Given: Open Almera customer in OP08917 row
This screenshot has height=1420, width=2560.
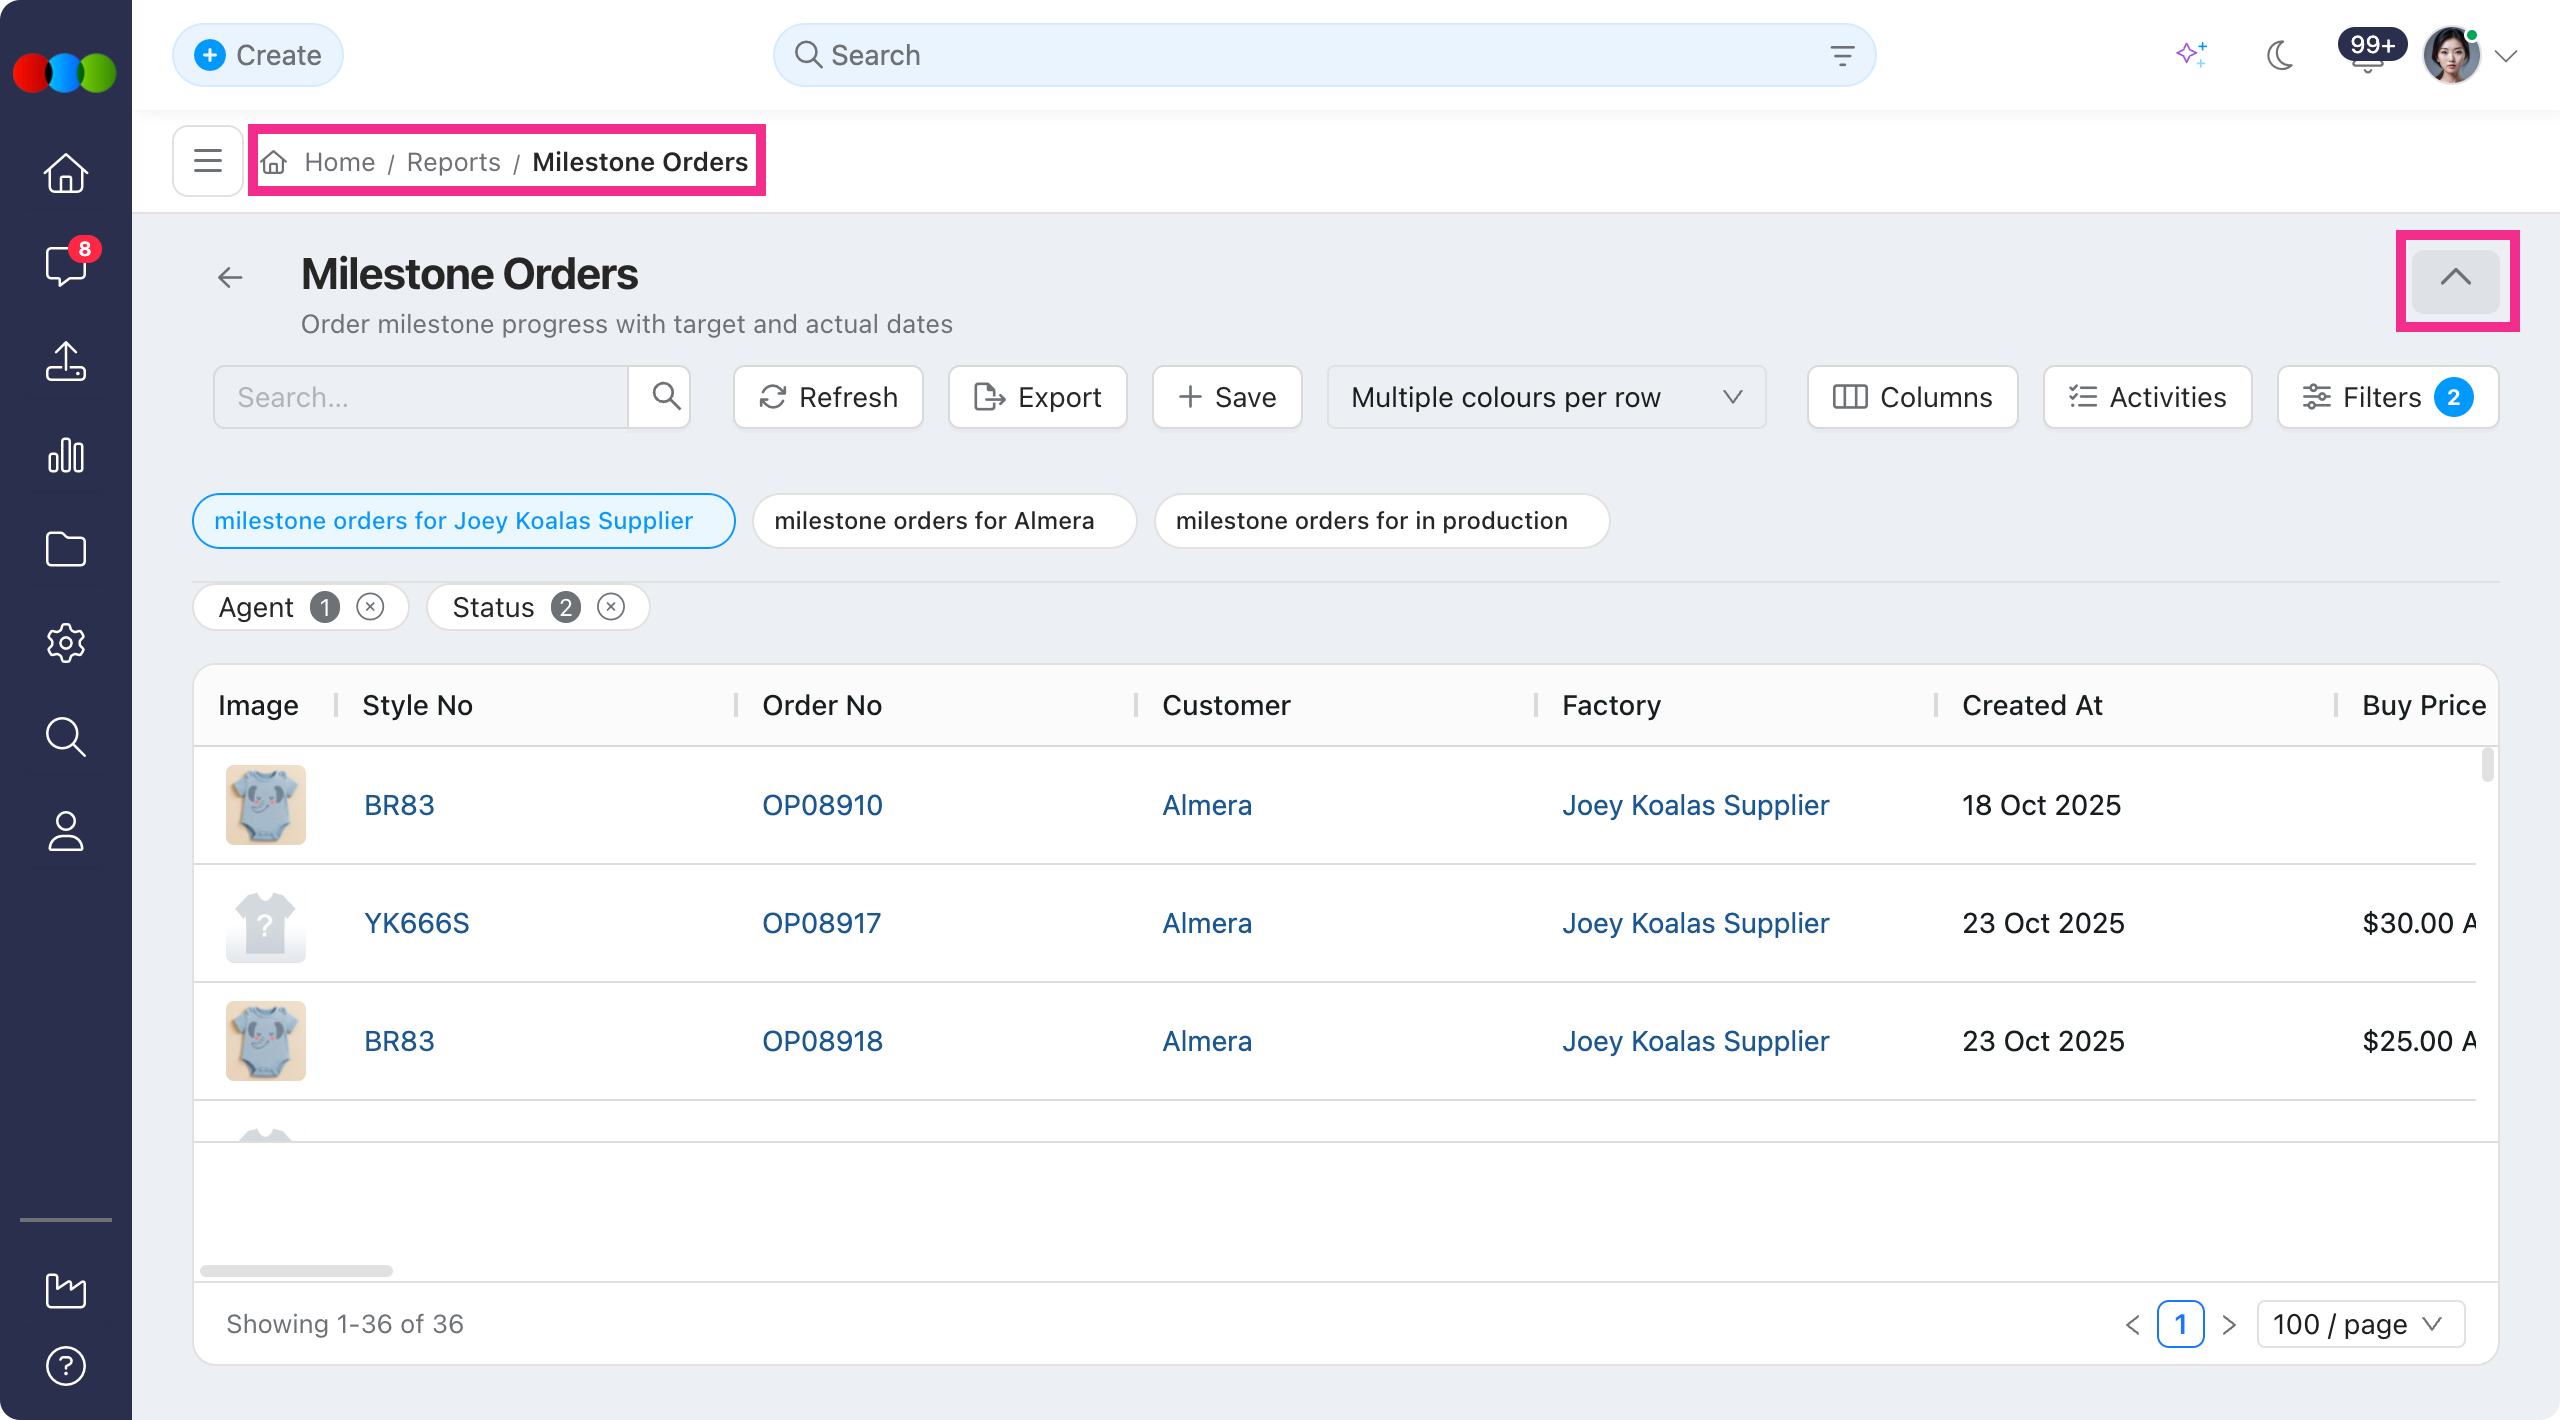Looking at the screenshot, I should 1207,923.
